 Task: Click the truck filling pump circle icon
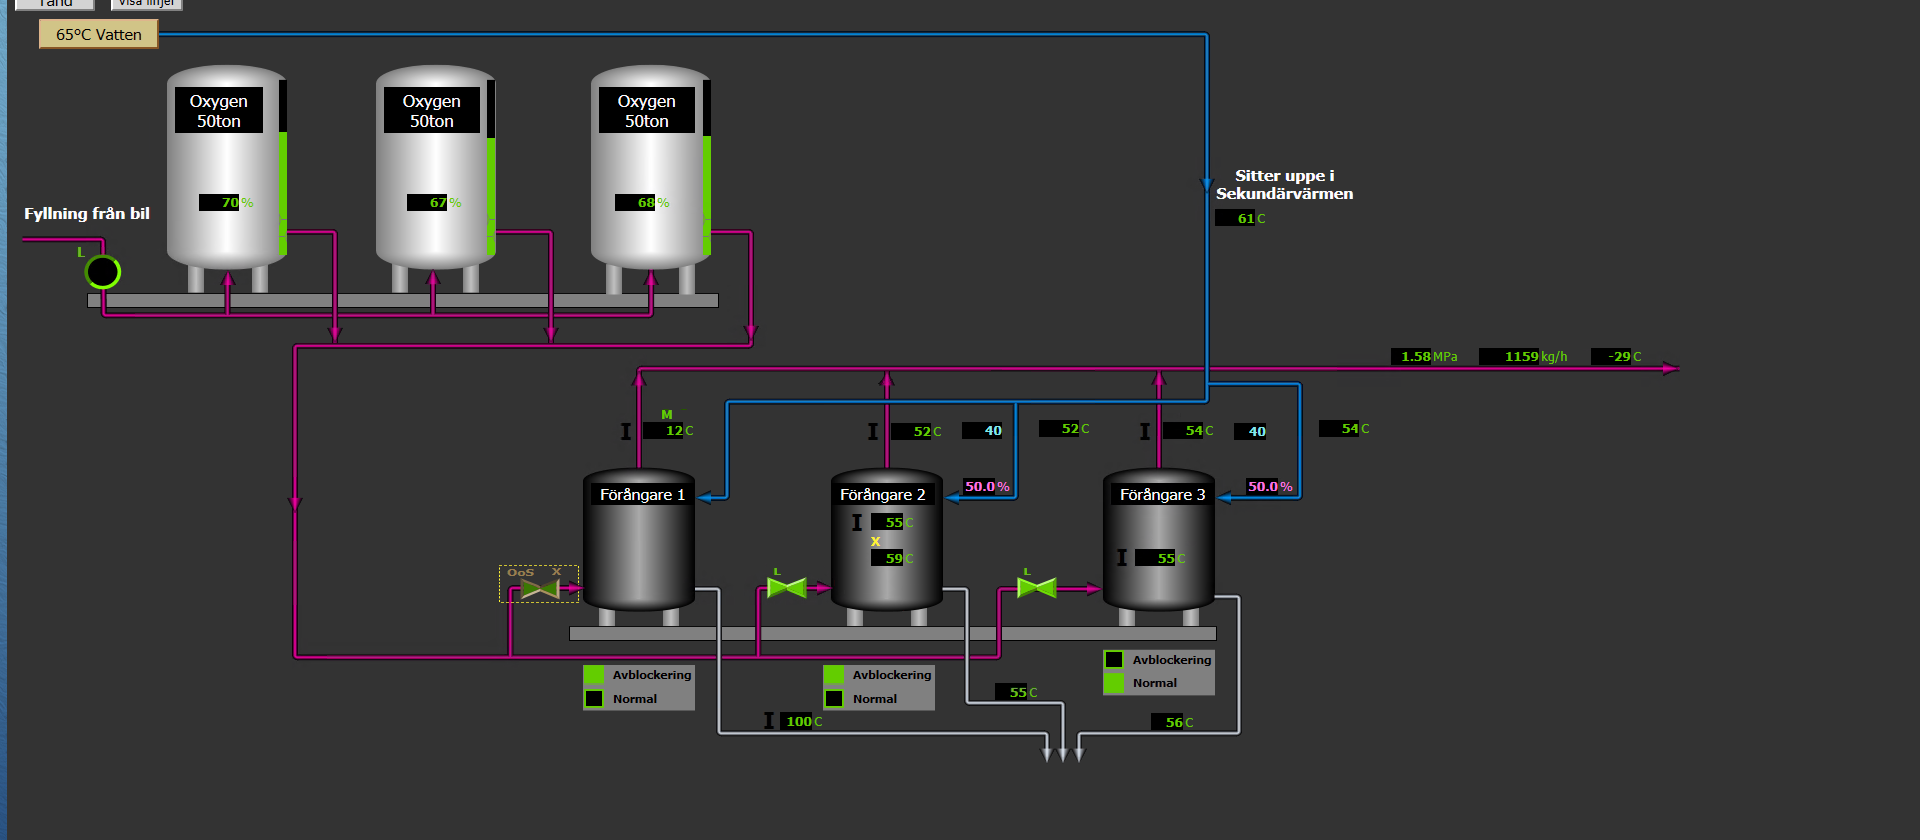point(103,272)
